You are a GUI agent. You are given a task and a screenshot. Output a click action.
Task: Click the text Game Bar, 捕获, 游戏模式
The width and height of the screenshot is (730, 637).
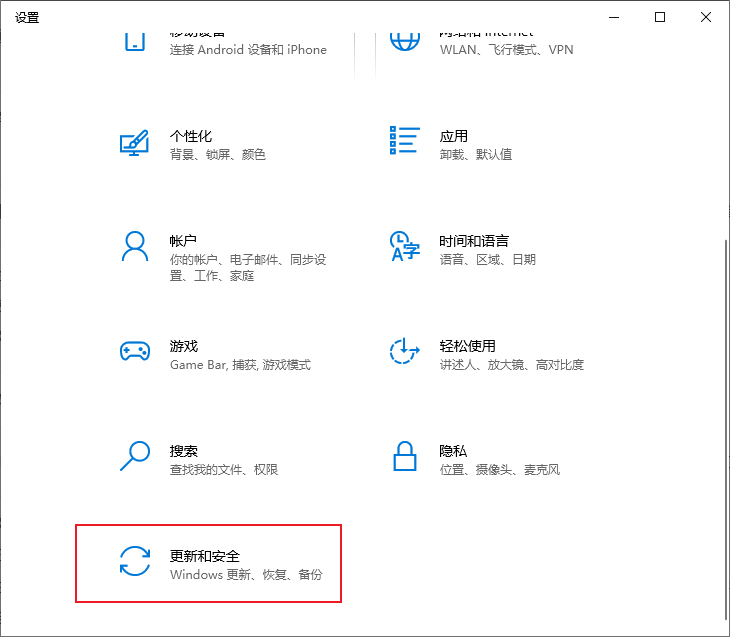point(240,365)
